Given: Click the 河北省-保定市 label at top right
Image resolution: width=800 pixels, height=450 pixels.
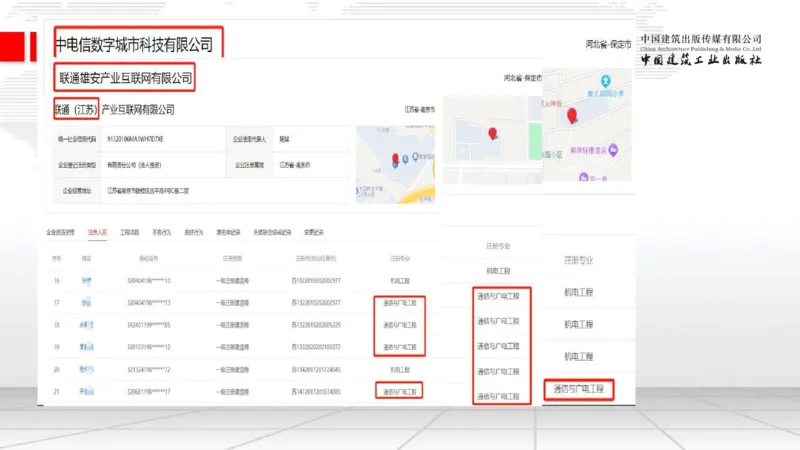Looking at the screenshot, I should (608, 44).
